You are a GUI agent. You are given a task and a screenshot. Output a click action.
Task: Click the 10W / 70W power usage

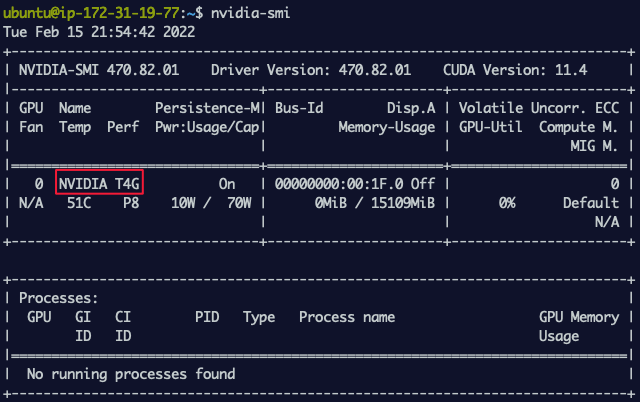point(211,203)
